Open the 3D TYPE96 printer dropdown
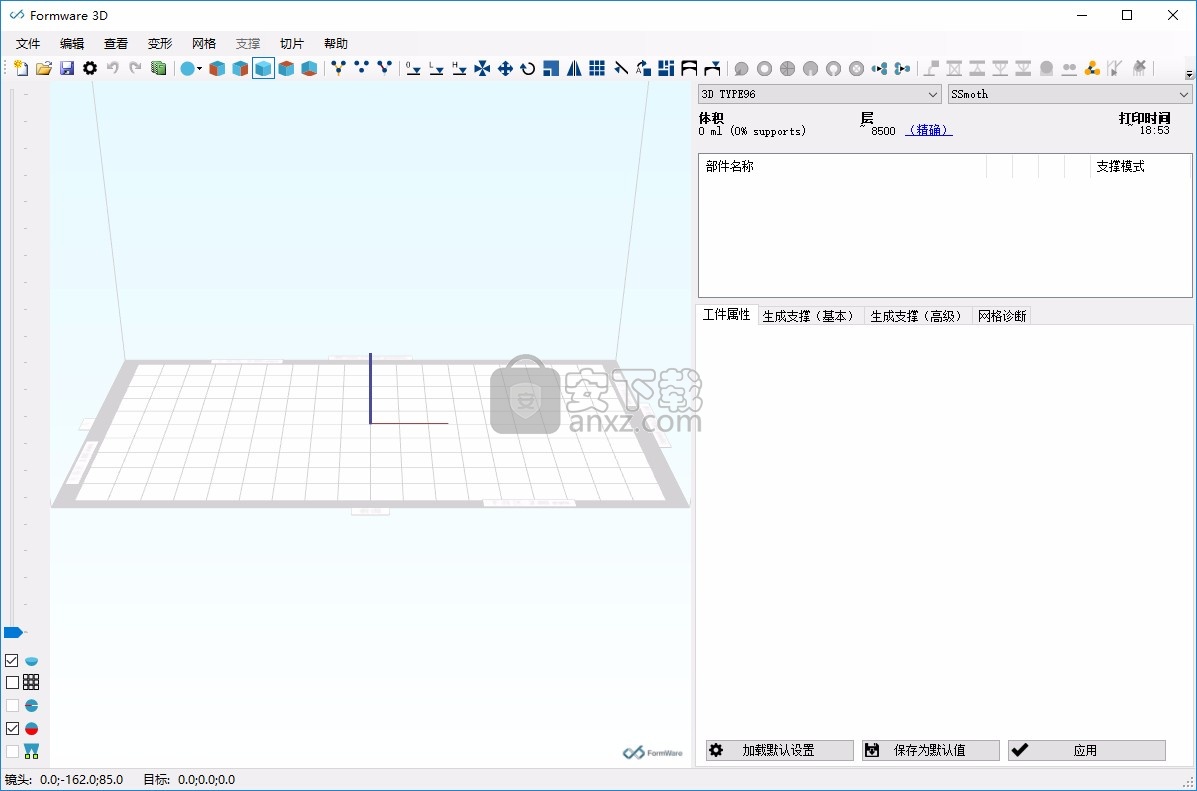 [x=819, y=94]
